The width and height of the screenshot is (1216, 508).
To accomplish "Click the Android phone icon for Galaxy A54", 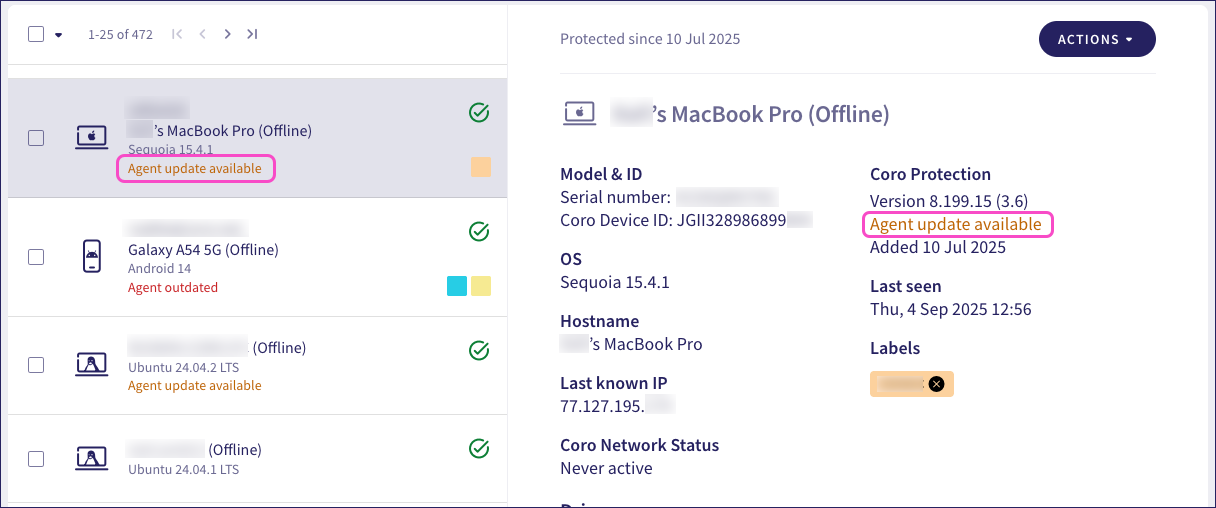I will tap(91, 257).
